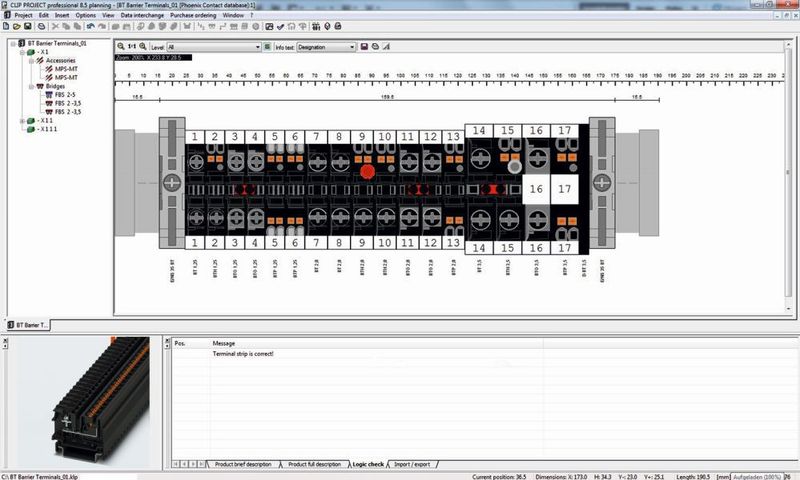Click the lock icon in main toolbar

click(x=338, y=26)
